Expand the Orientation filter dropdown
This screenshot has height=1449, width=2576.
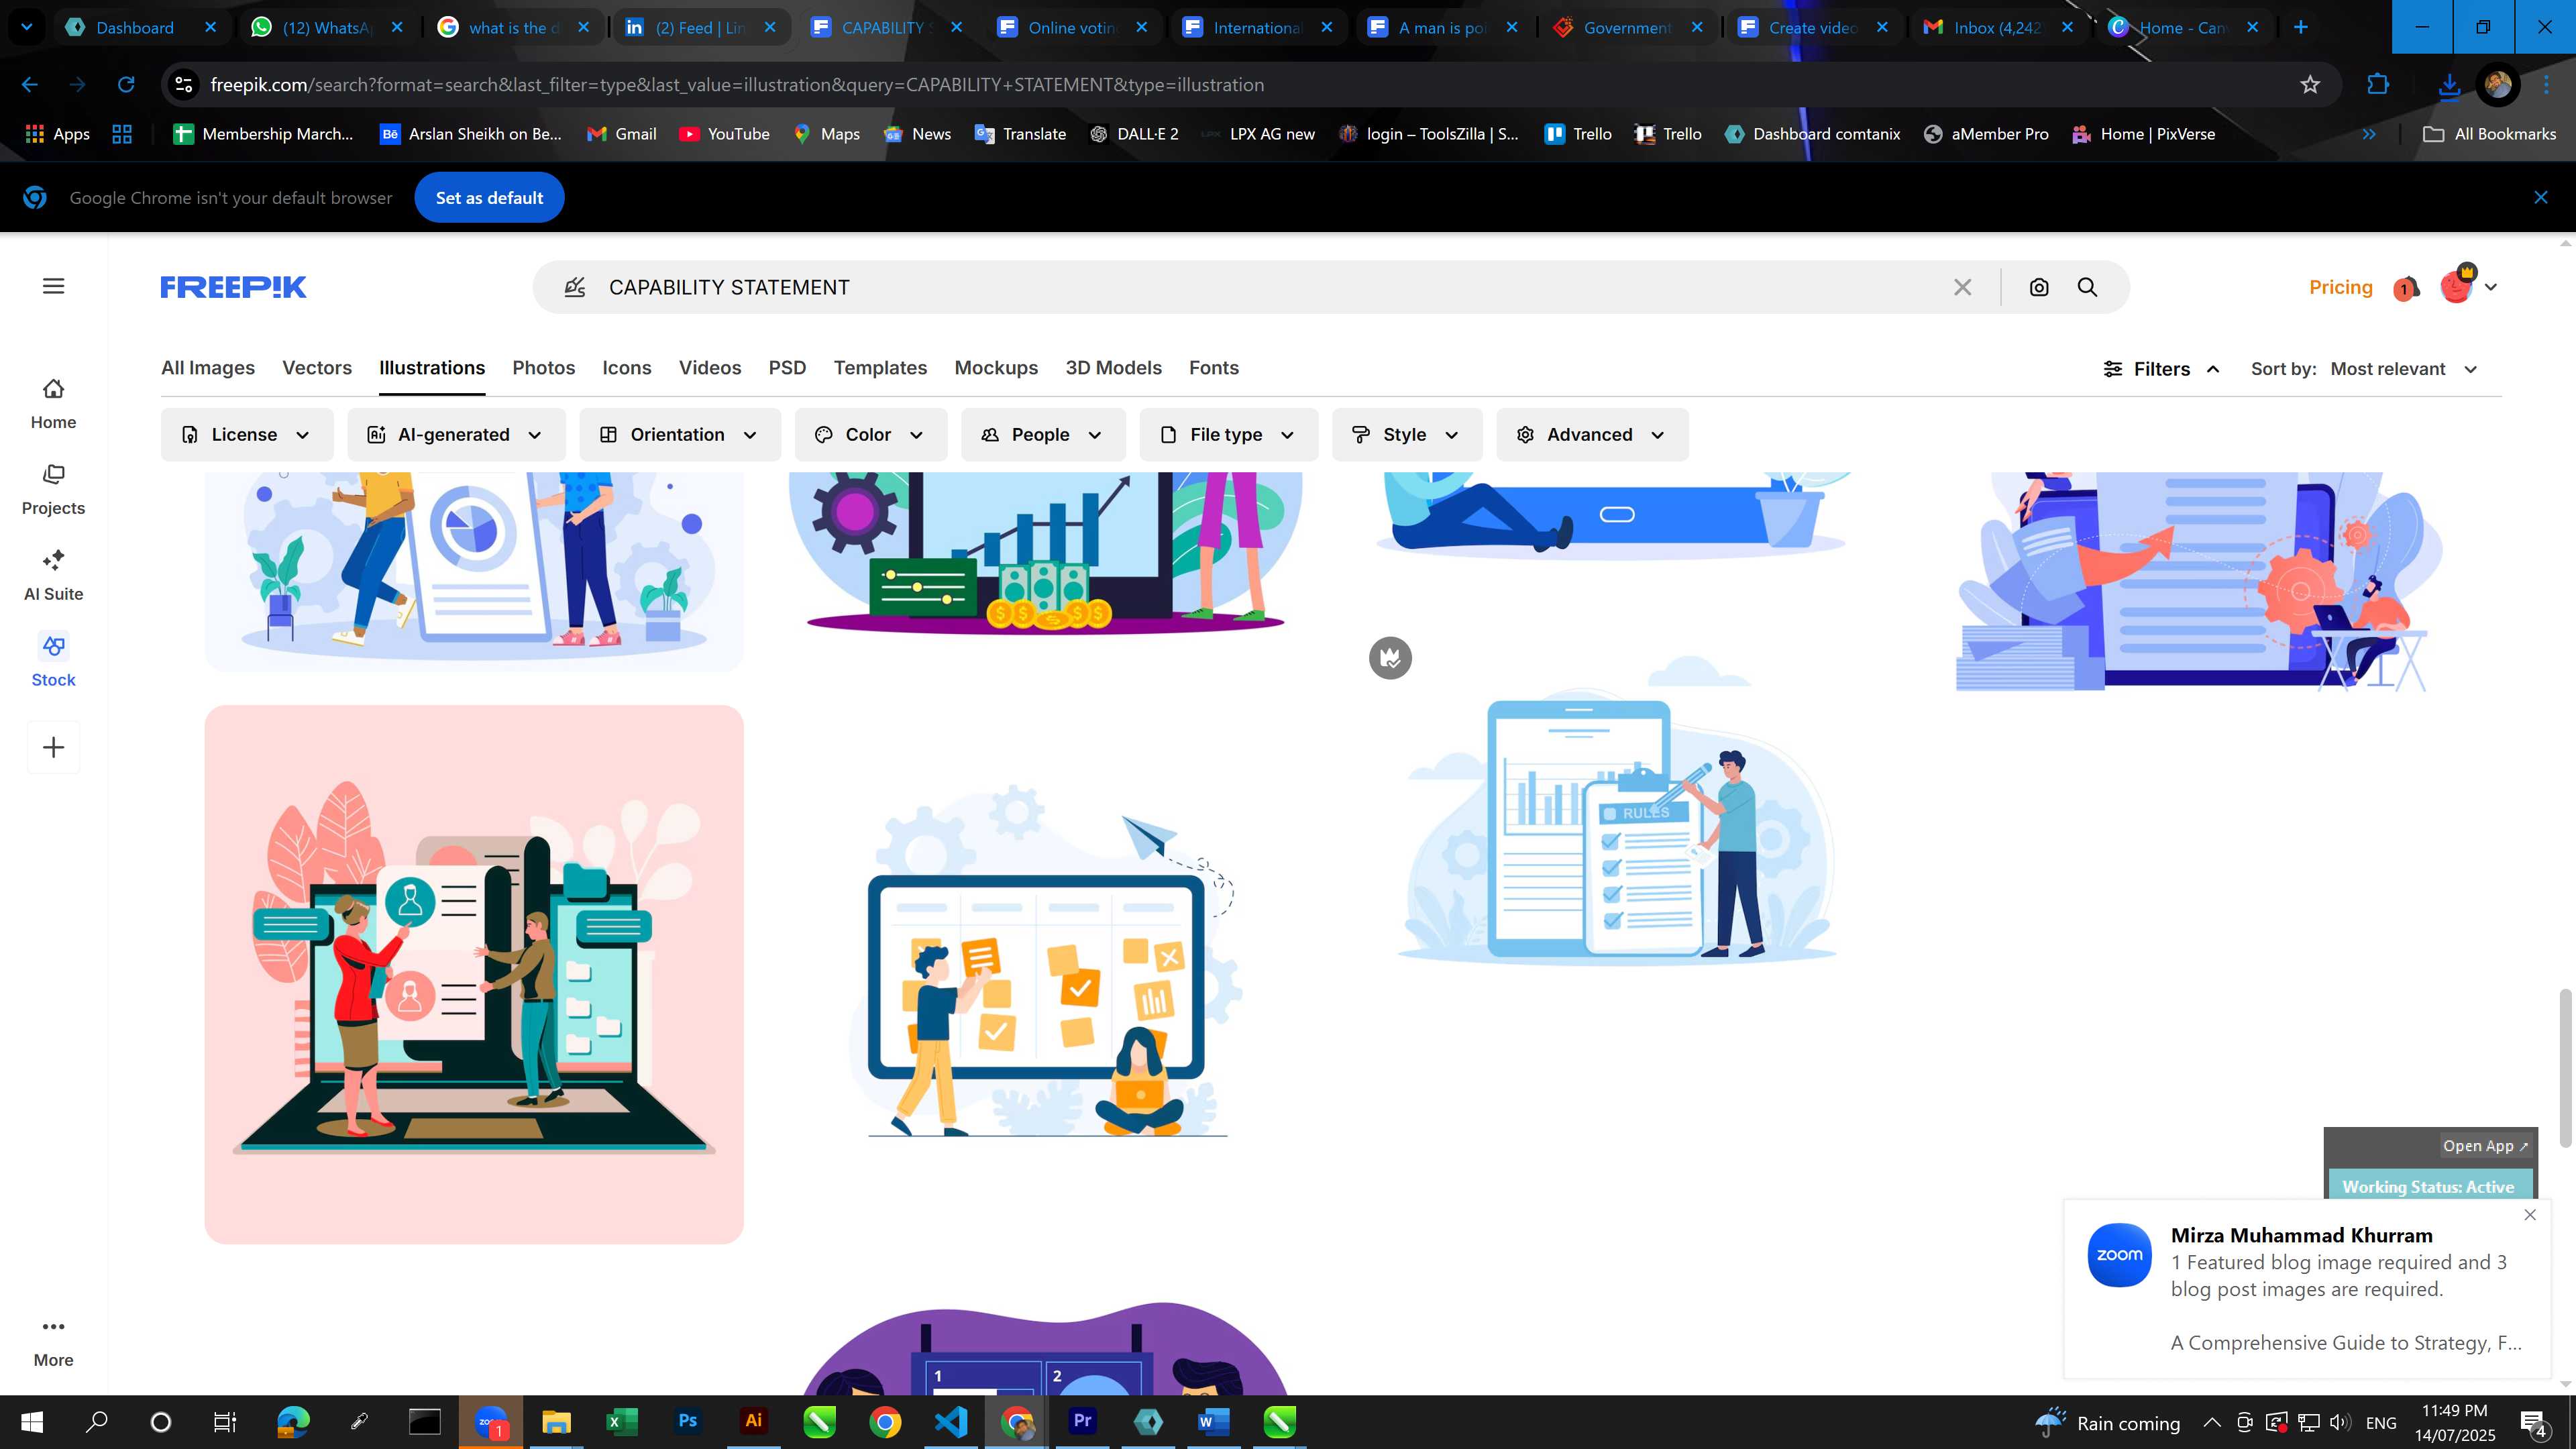coord(680,435)
